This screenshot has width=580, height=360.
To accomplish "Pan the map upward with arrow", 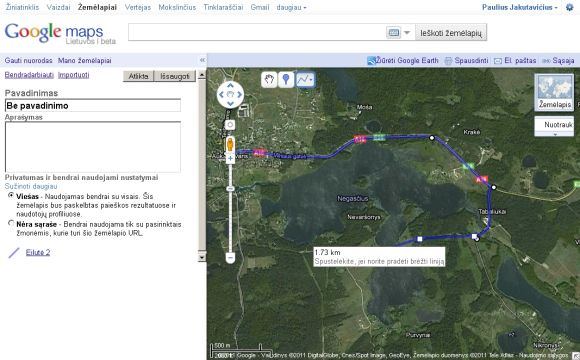I will pos(230,85).
